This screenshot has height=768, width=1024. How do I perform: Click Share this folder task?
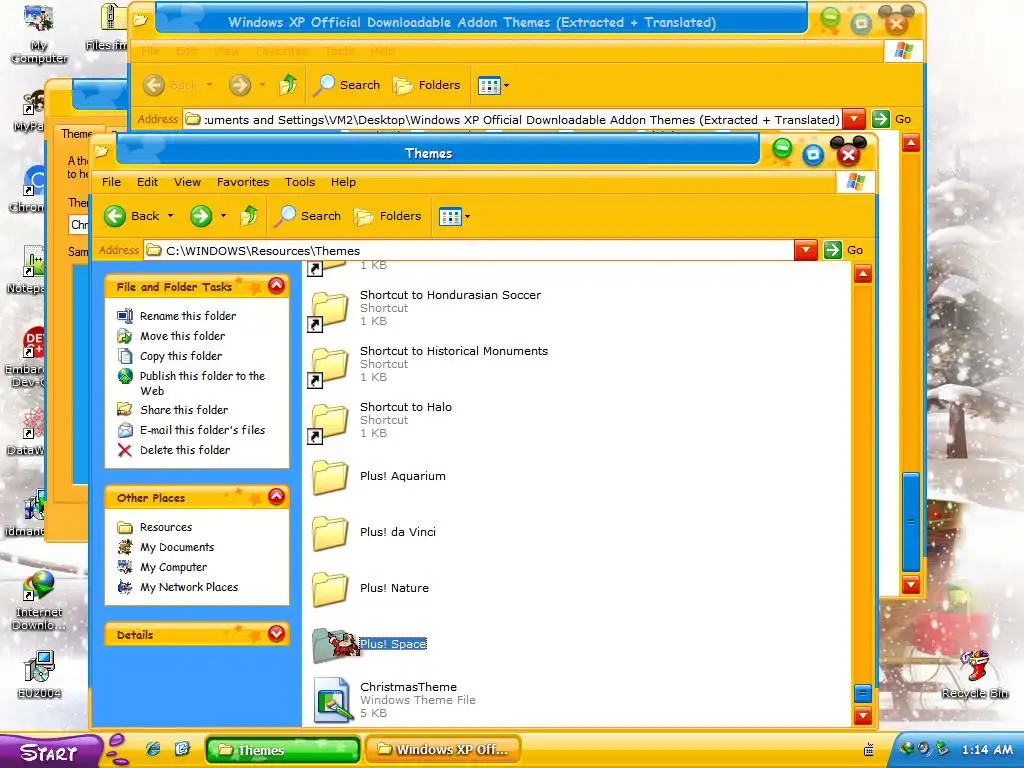coord(184,410)
